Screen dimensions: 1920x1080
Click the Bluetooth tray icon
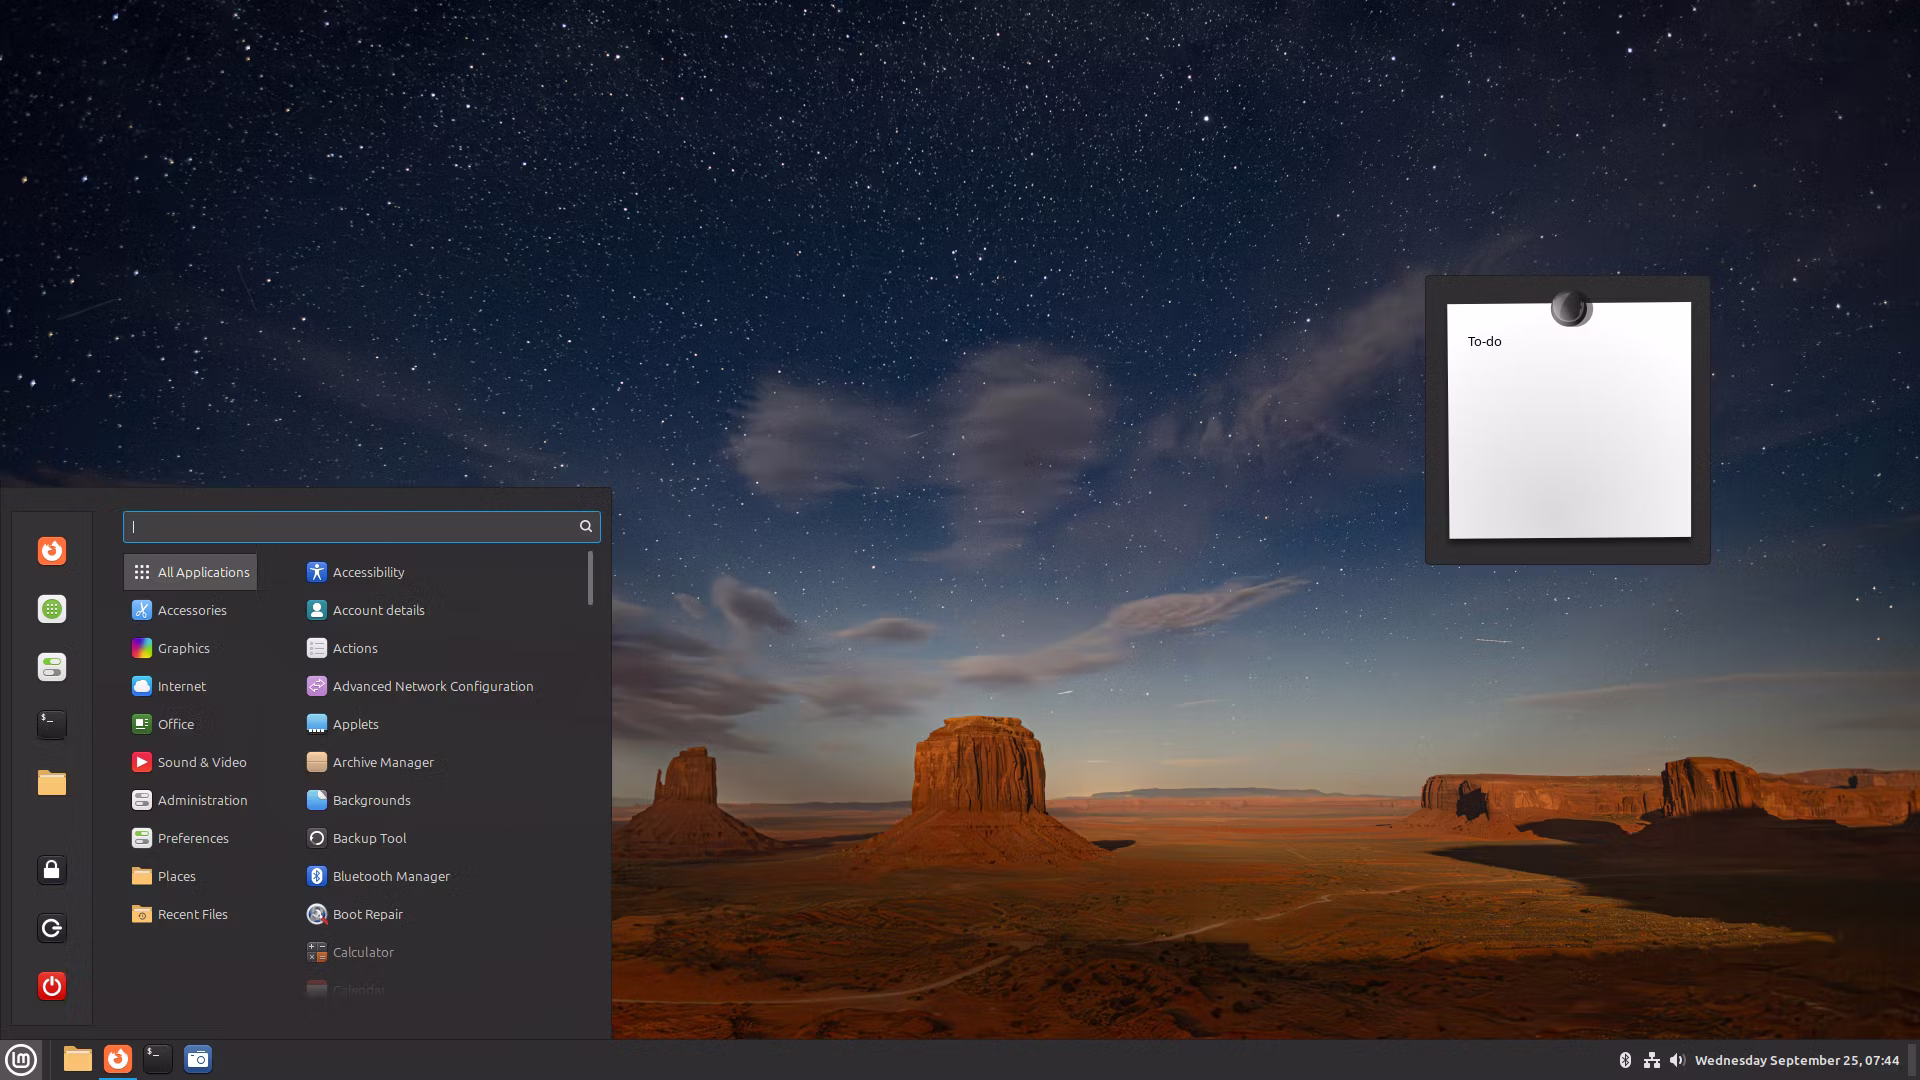pyautogui.click(x=1625, y=1060)
